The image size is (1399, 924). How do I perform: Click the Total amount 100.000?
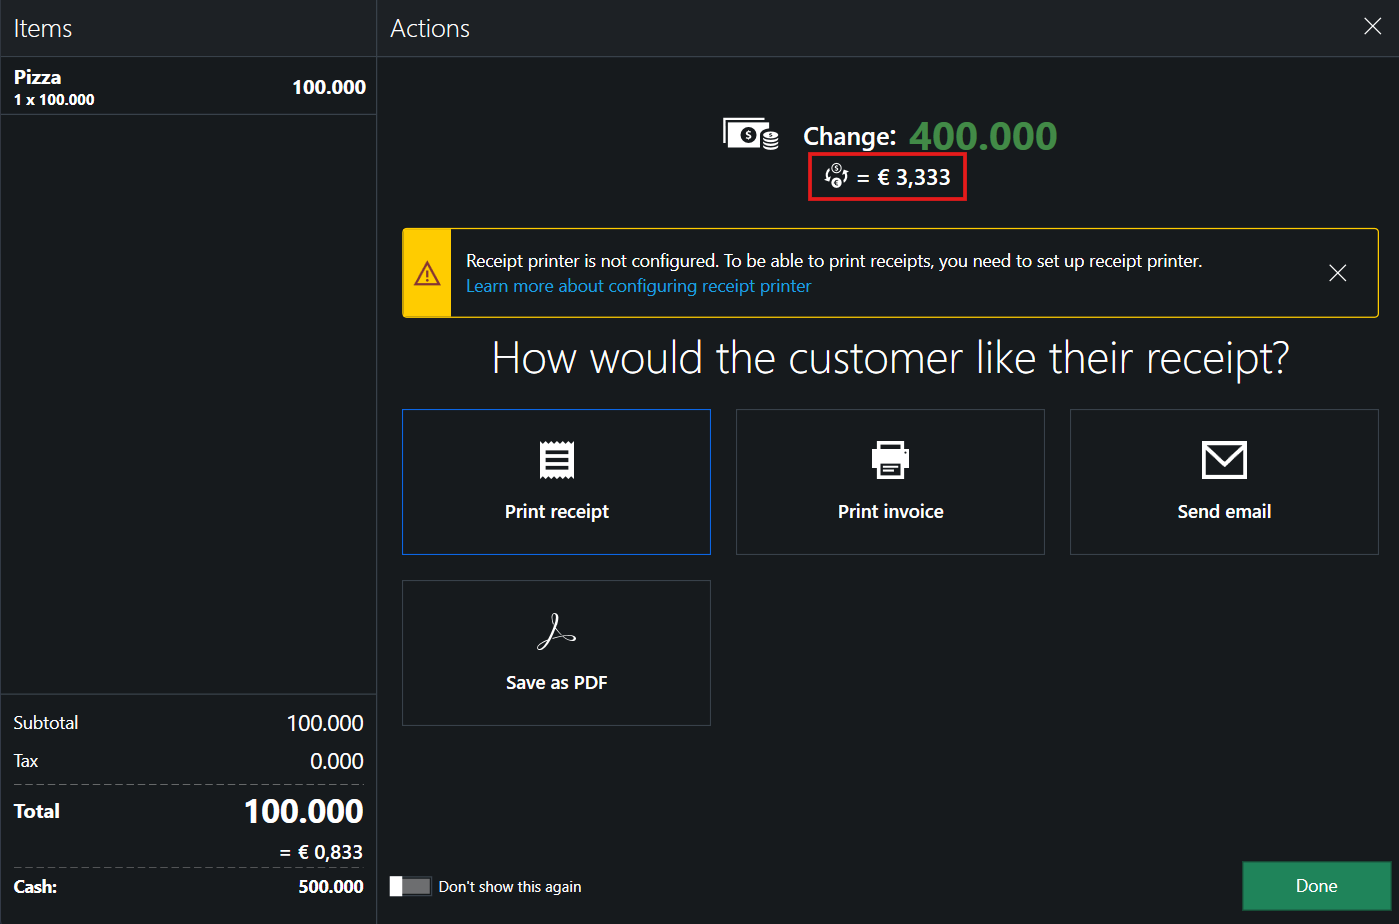click(x=303, y=811)
